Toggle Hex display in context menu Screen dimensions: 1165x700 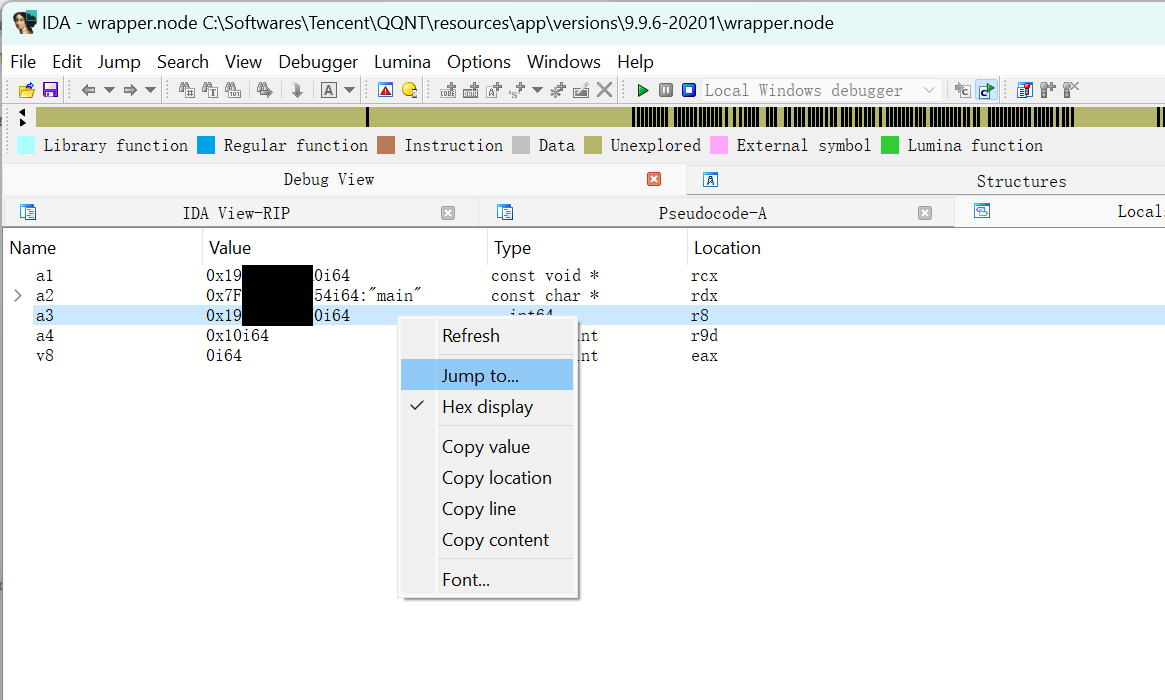pos(487,407)
